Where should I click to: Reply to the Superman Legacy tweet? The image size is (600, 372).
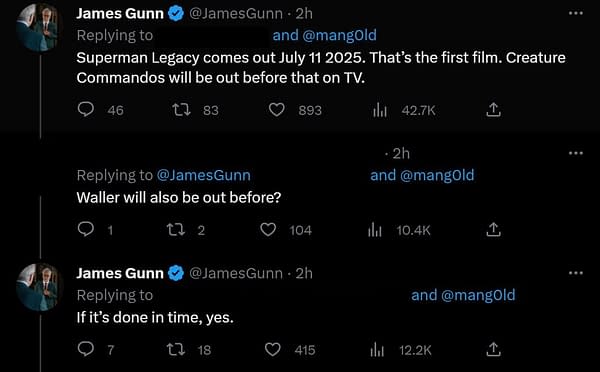coord(86,110)
